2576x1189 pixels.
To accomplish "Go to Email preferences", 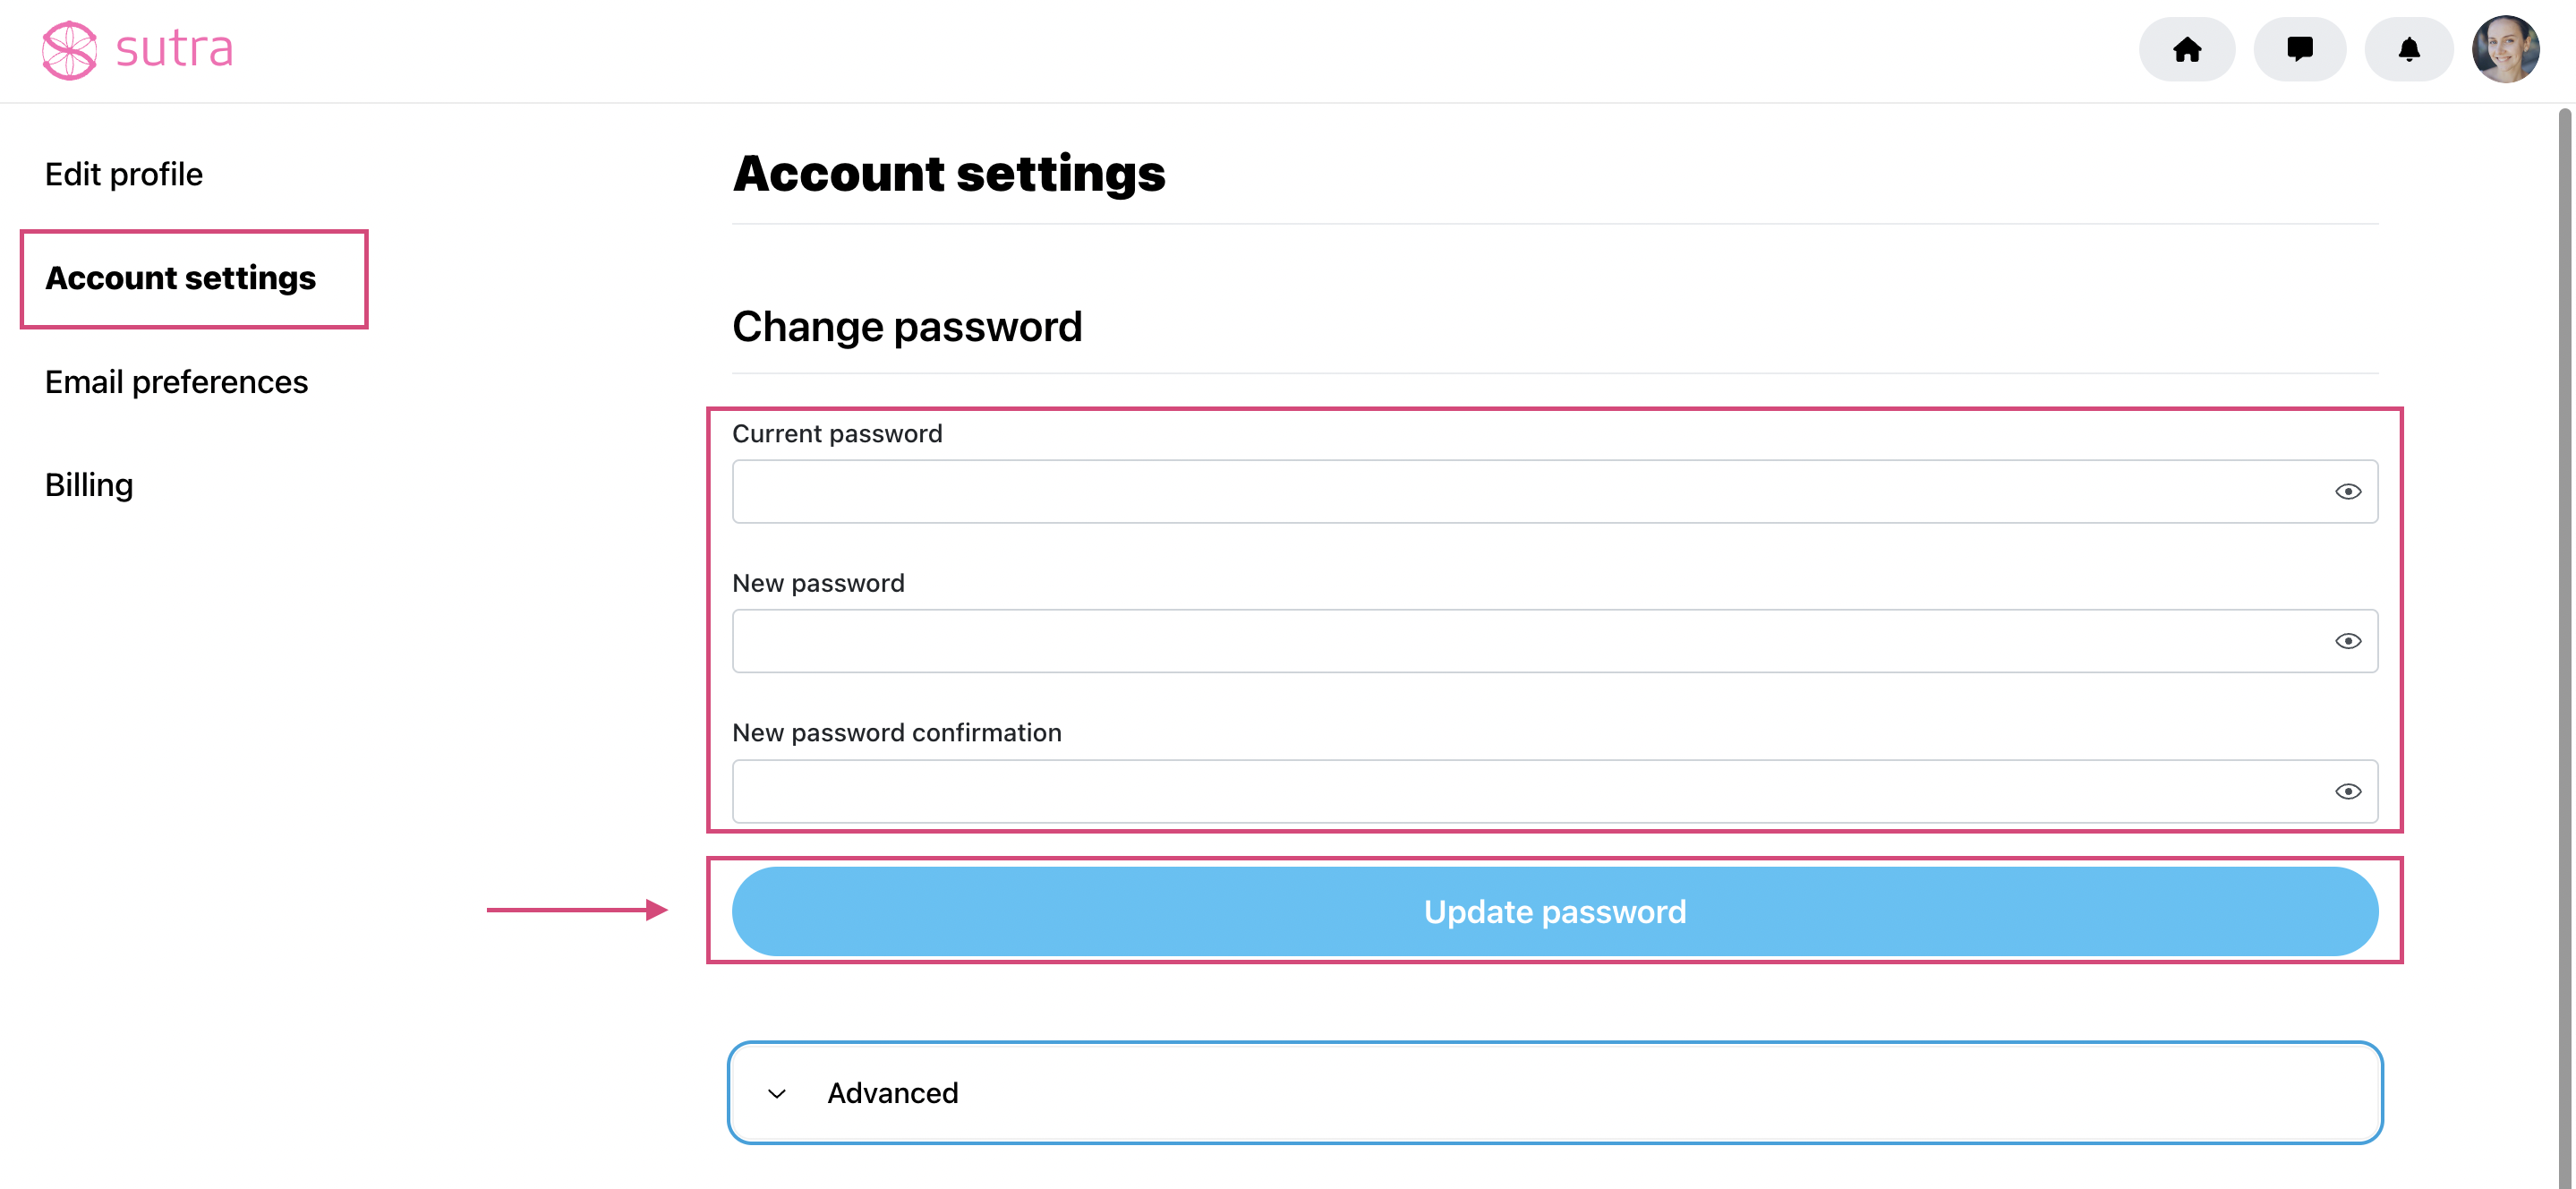I will (176, 381).
